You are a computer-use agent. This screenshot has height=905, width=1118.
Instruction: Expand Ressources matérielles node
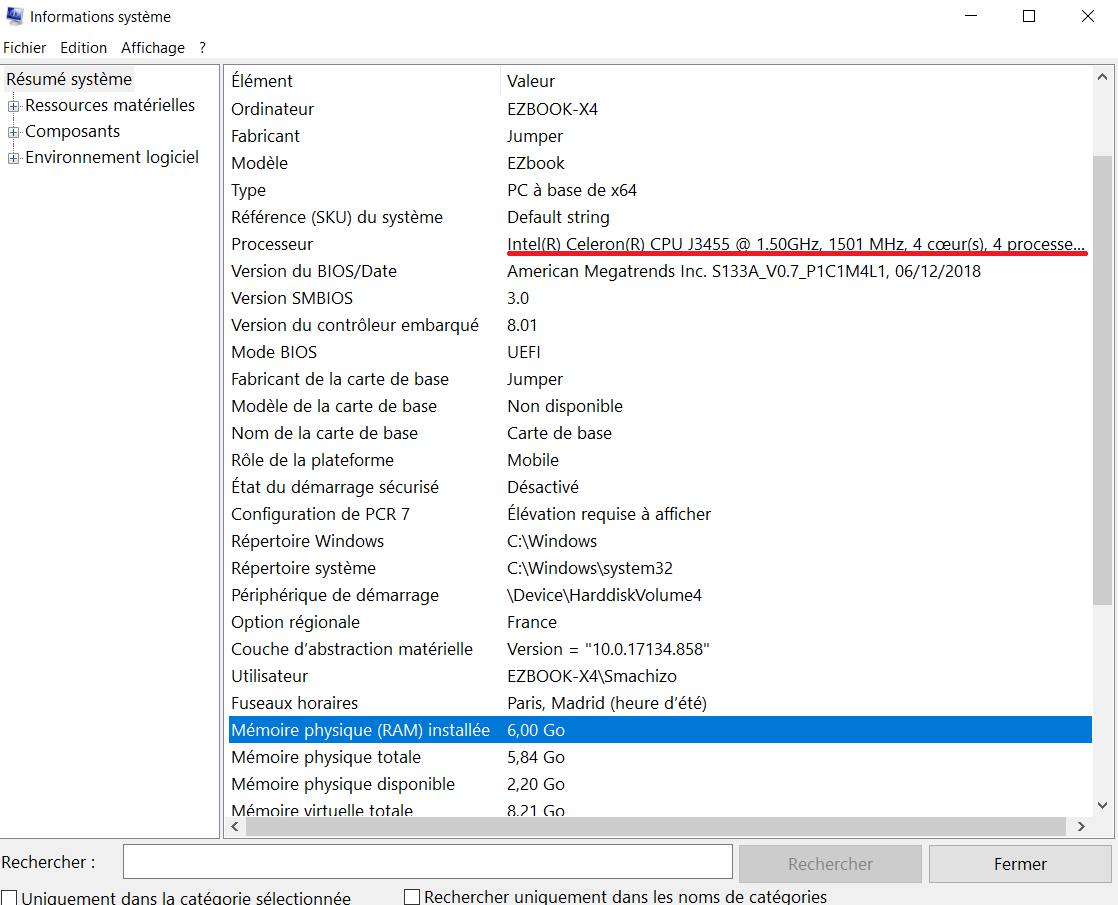coord(13,106)
